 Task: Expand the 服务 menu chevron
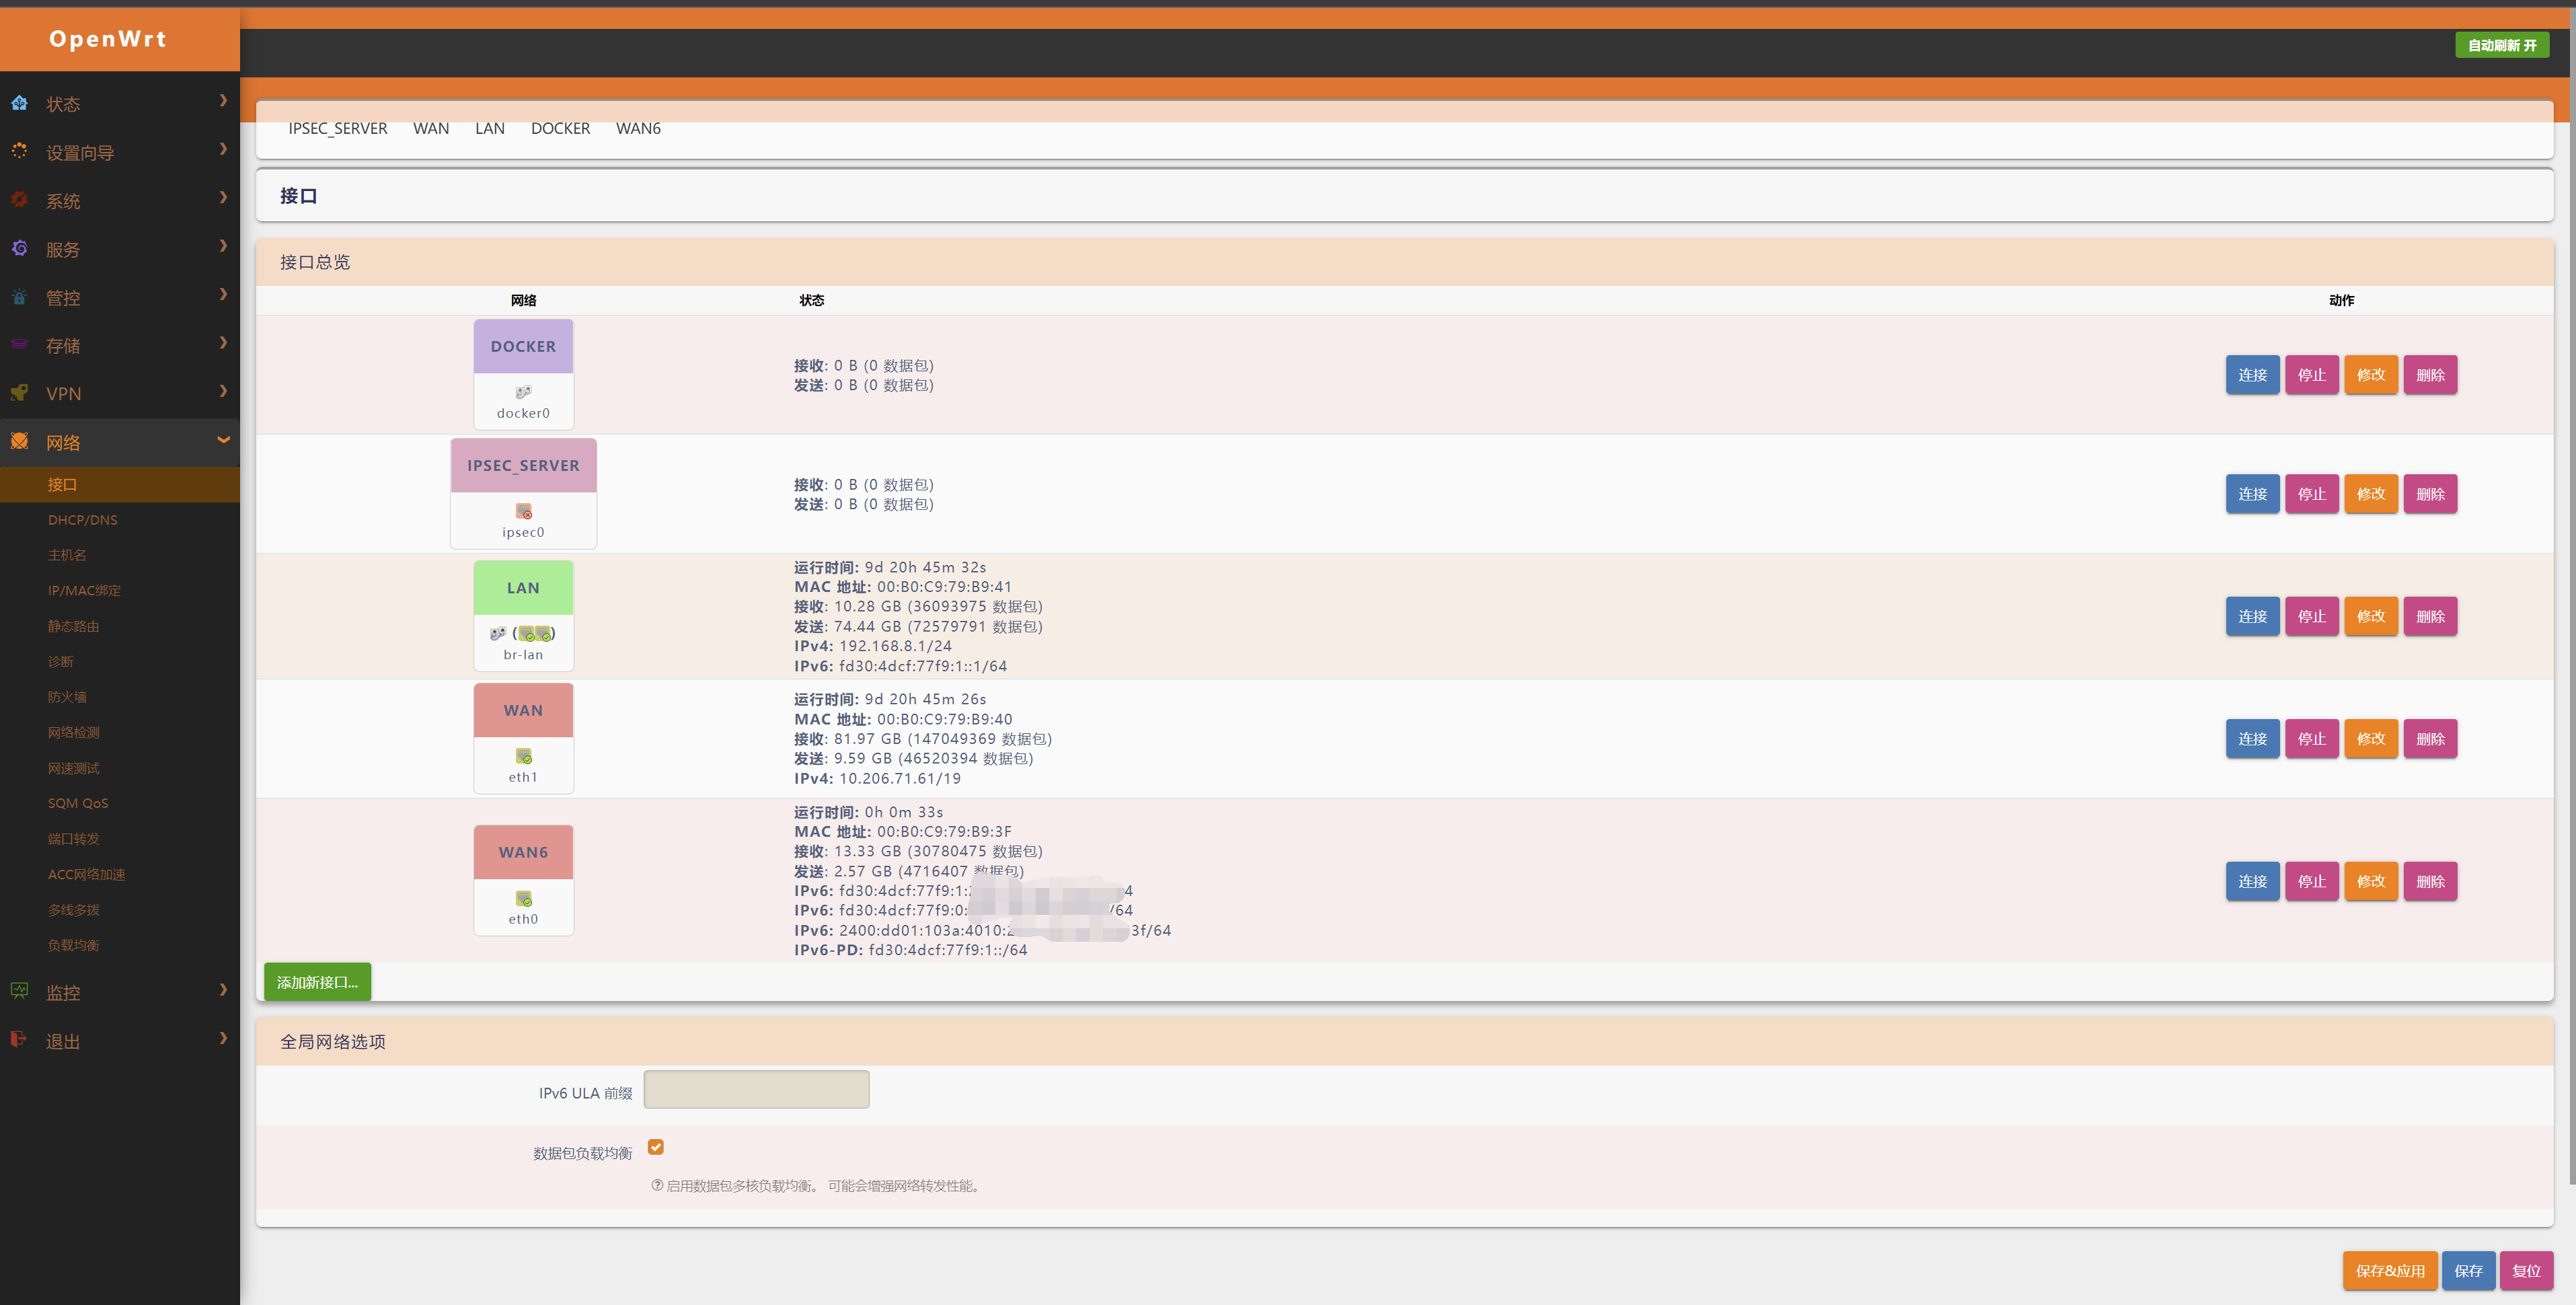point(223,246)
